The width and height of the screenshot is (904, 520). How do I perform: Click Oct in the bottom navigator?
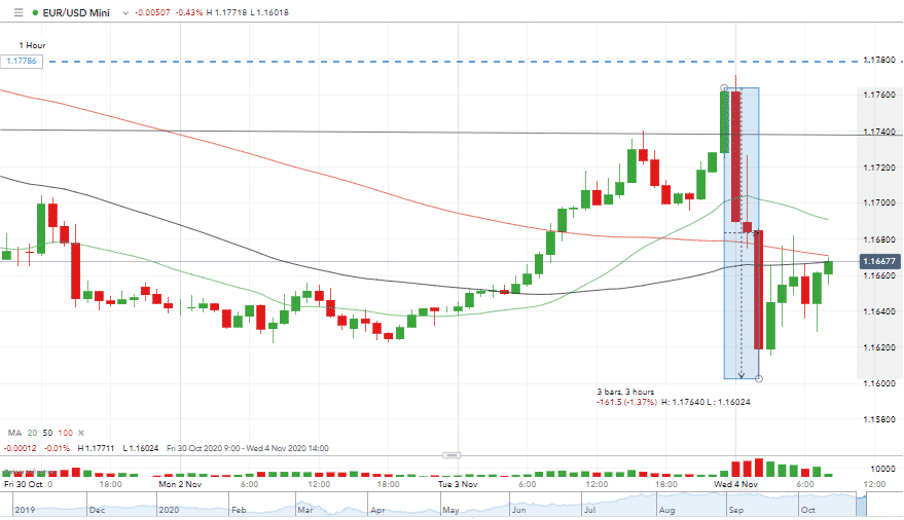(808, 510)
